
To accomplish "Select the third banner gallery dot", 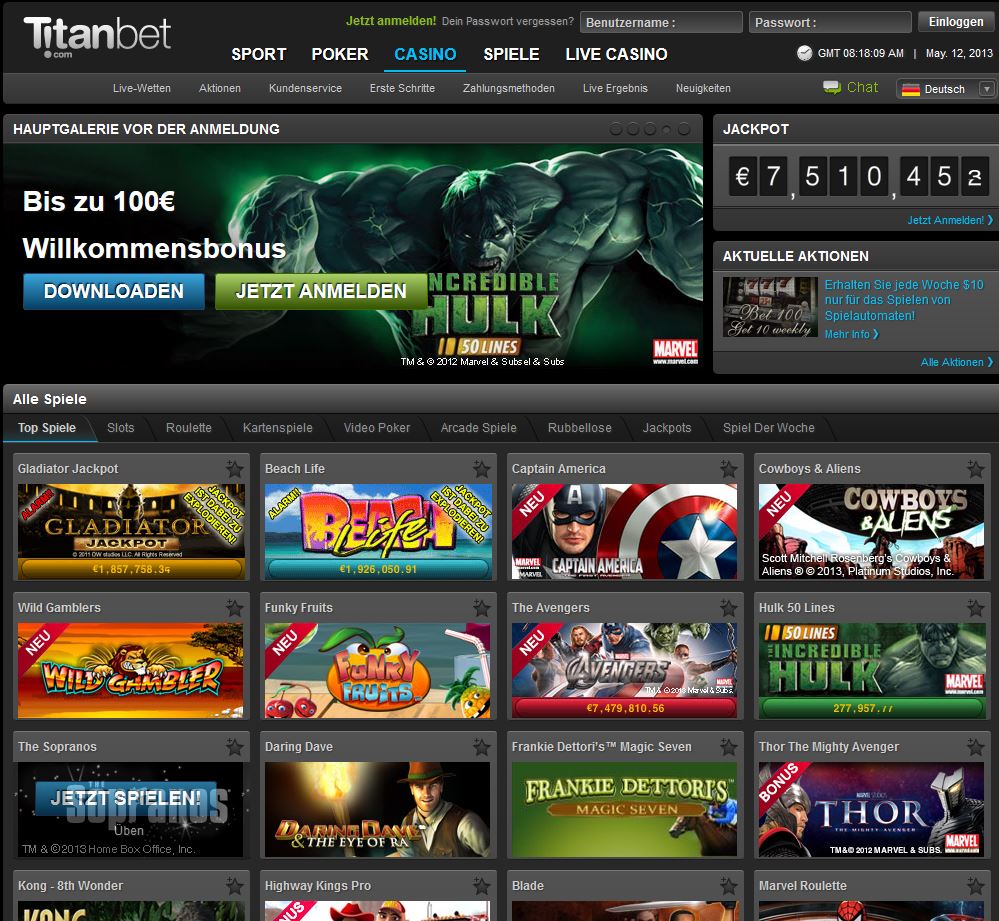I will pyautogui.click(x=650, y=129).
